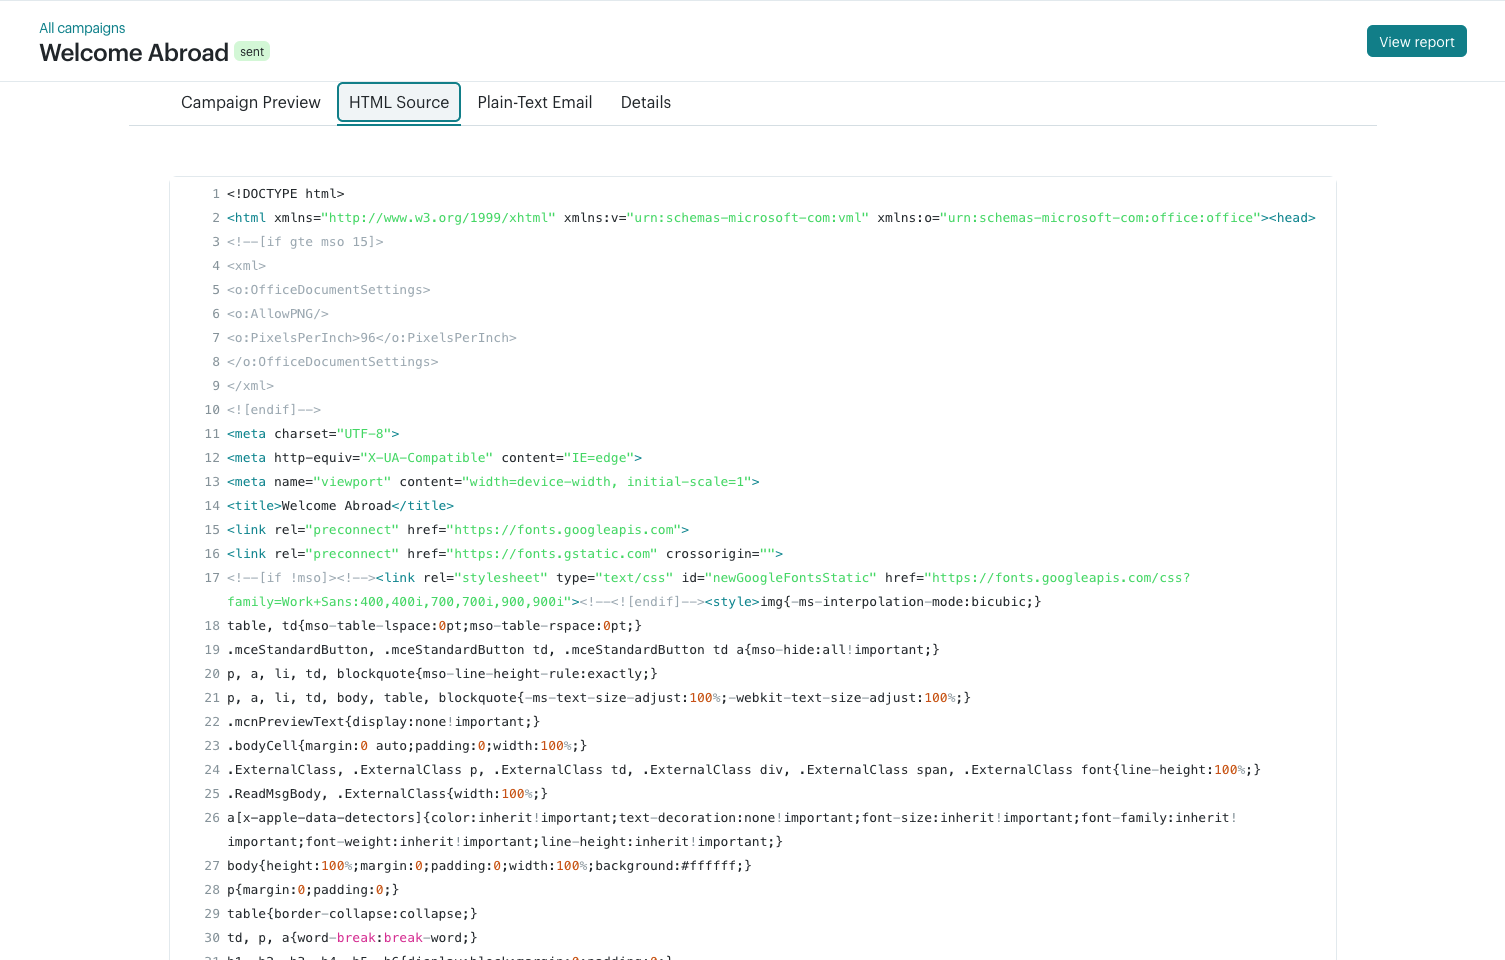Click the Welcome Abroad campaign heading
Screen dimensions: 1505x960
point(134,53)
